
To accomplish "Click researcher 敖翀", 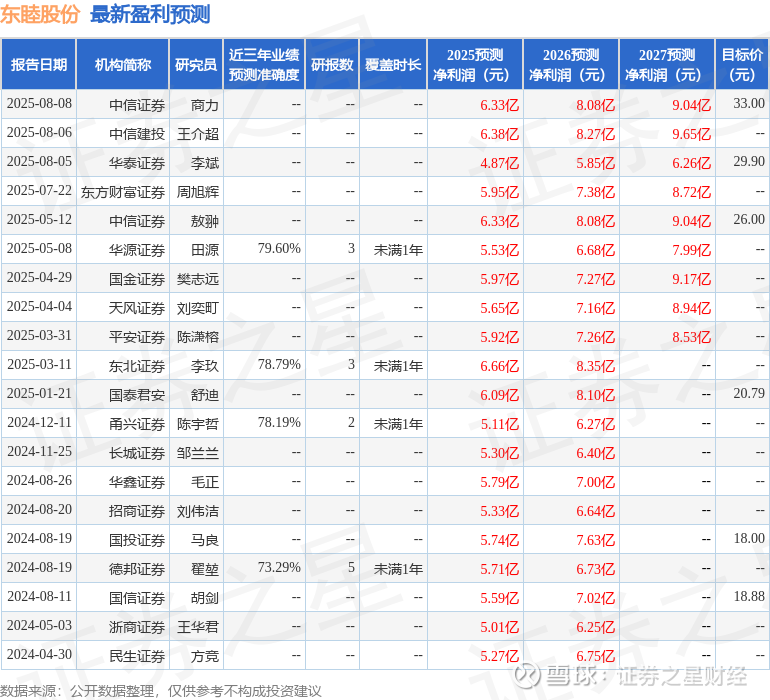I will (x=205, y=221).
